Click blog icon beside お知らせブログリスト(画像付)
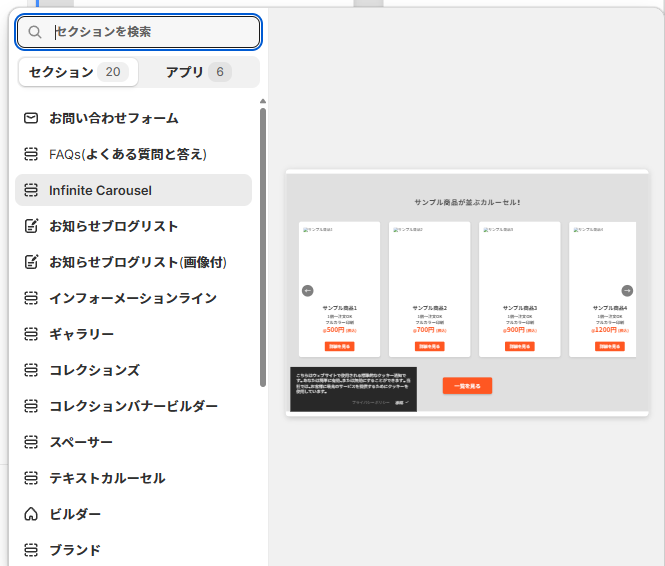This screenshot has width=665, height=566. (31, 262)
